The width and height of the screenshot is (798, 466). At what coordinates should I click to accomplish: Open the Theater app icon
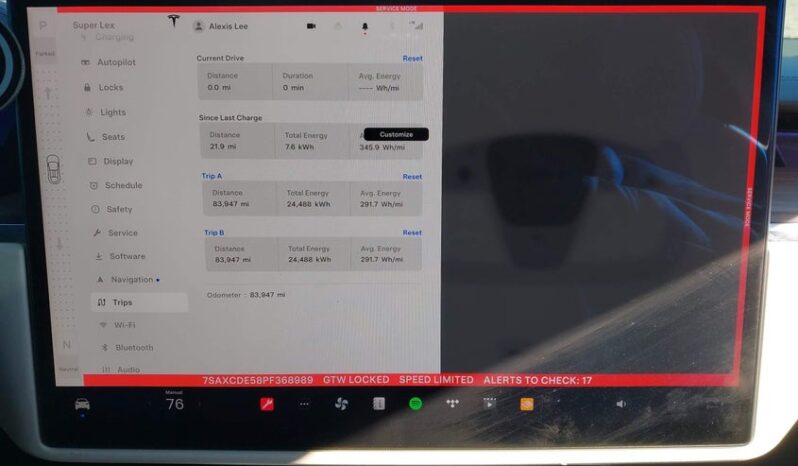[x=489, y=404]
